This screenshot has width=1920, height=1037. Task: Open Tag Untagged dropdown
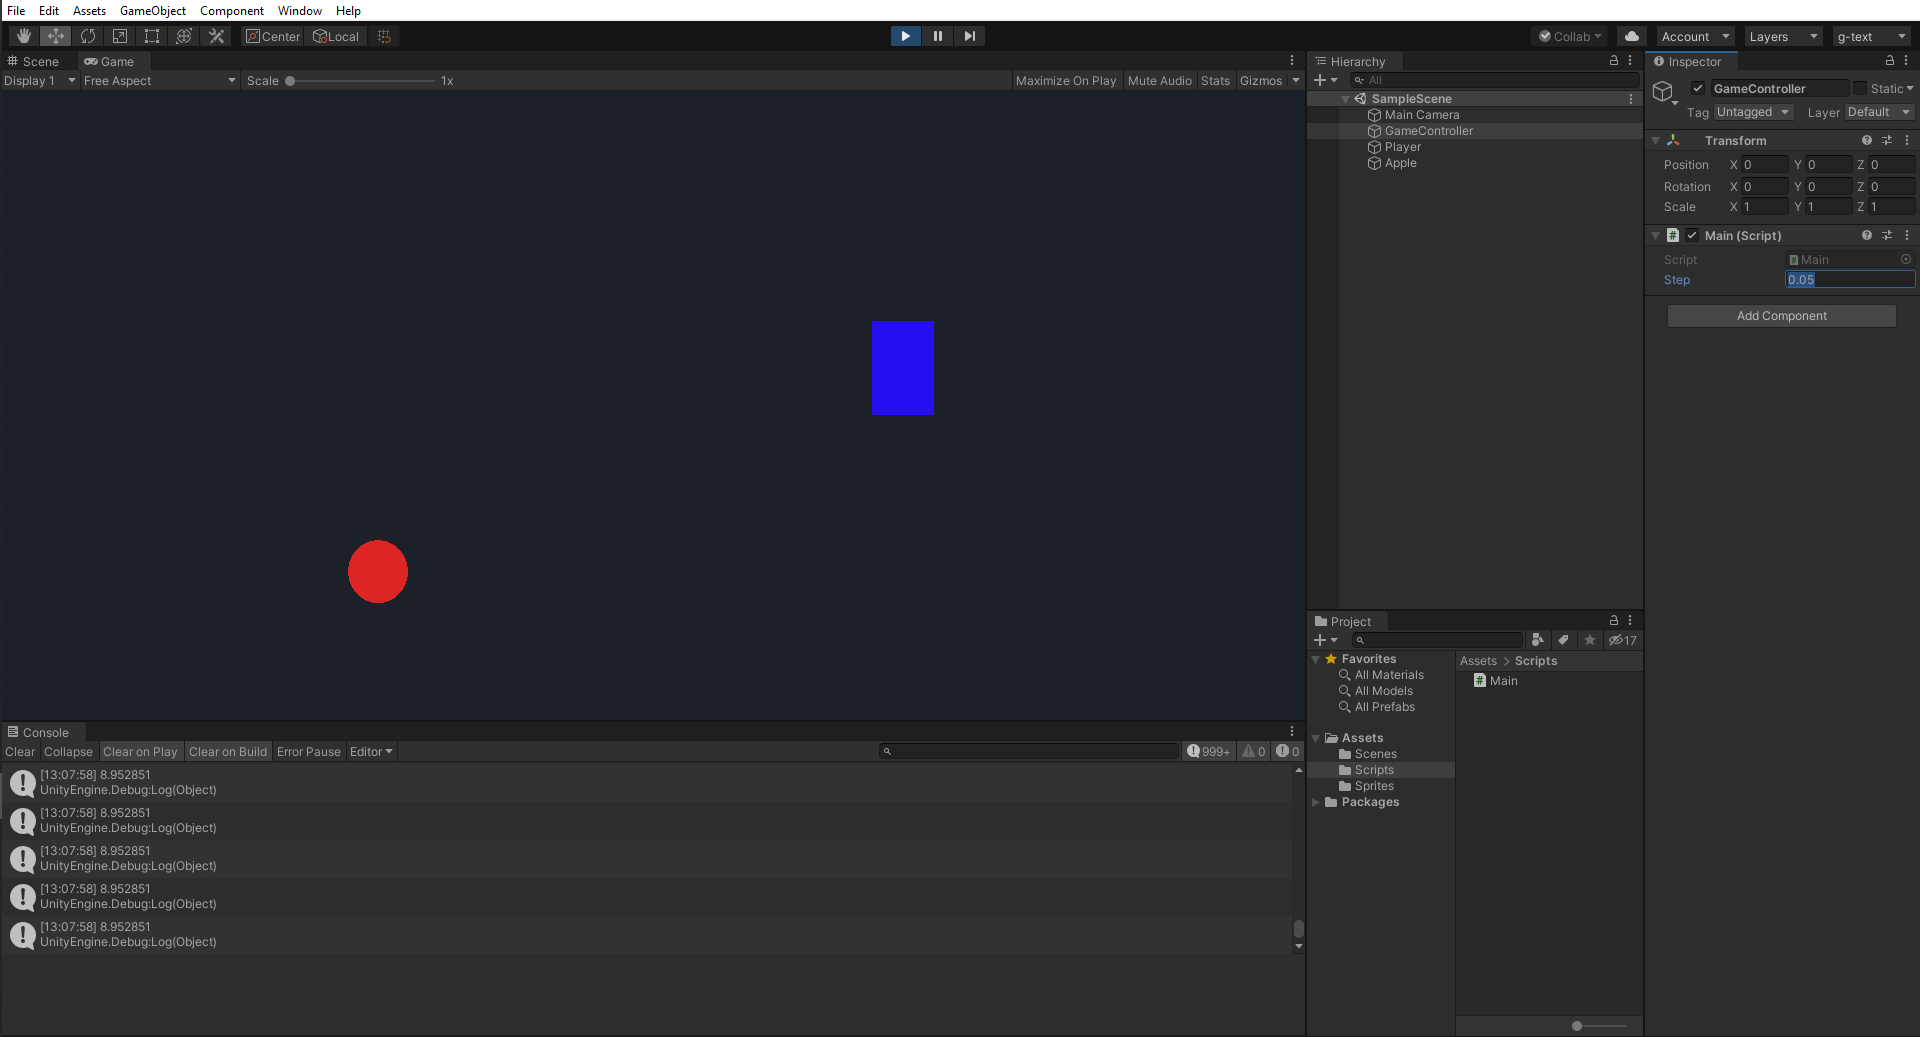pos(1754,112)
